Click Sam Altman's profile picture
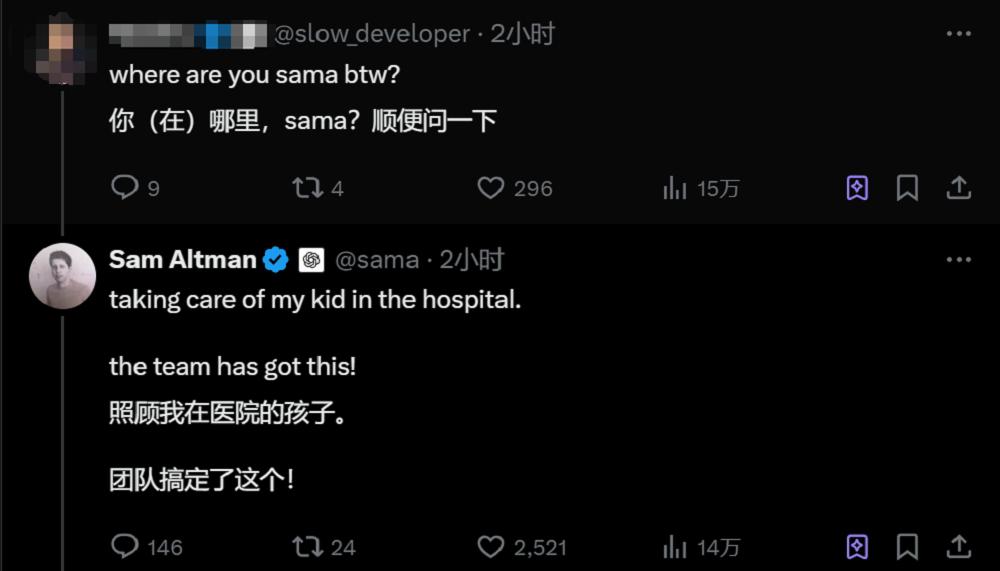Screen dimensions: 1000x571 coord(62,276)
